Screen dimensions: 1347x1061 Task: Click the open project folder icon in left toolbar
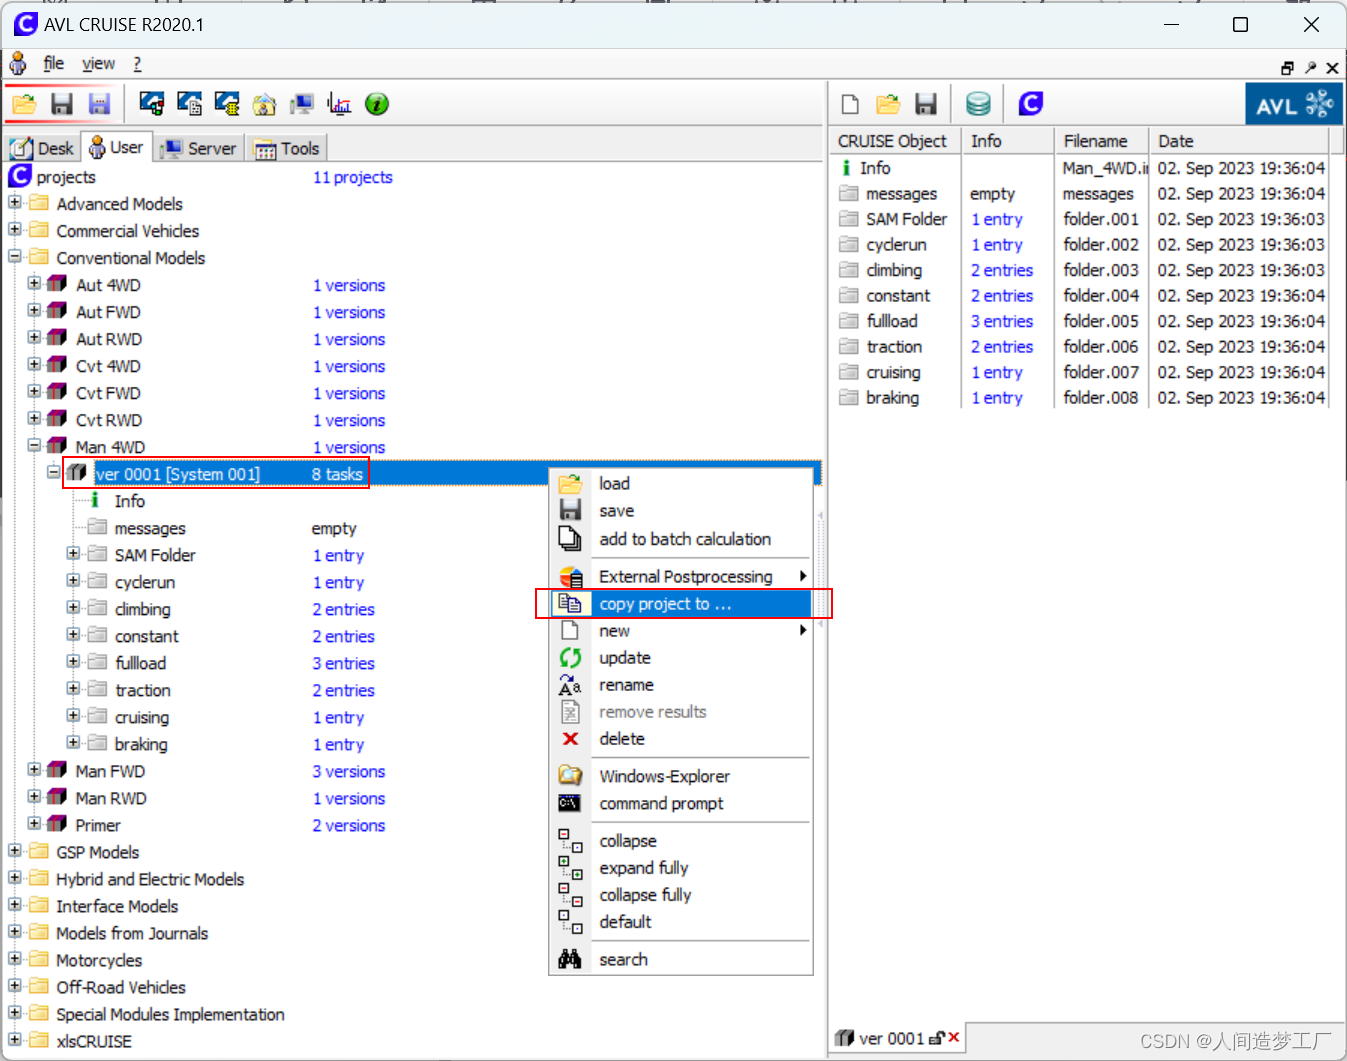24,104
